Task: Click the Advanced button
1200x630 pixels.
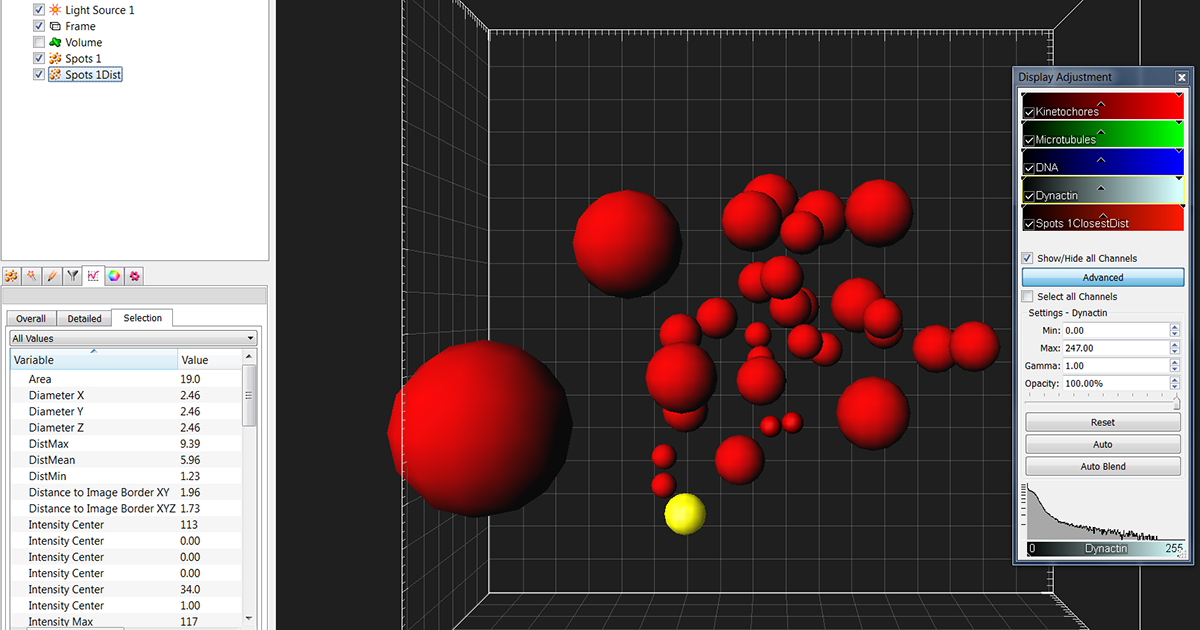Action: coord(1102,277)
